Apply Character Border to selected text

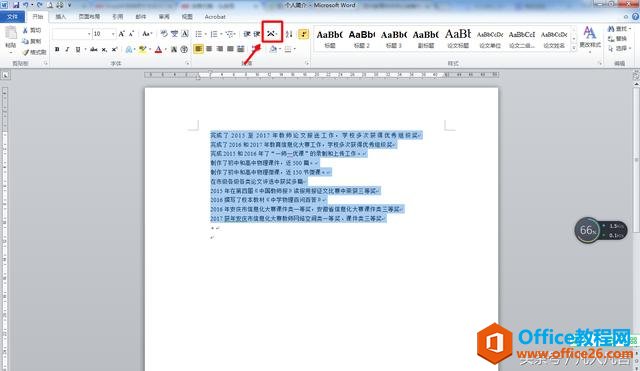click(185, 34)
